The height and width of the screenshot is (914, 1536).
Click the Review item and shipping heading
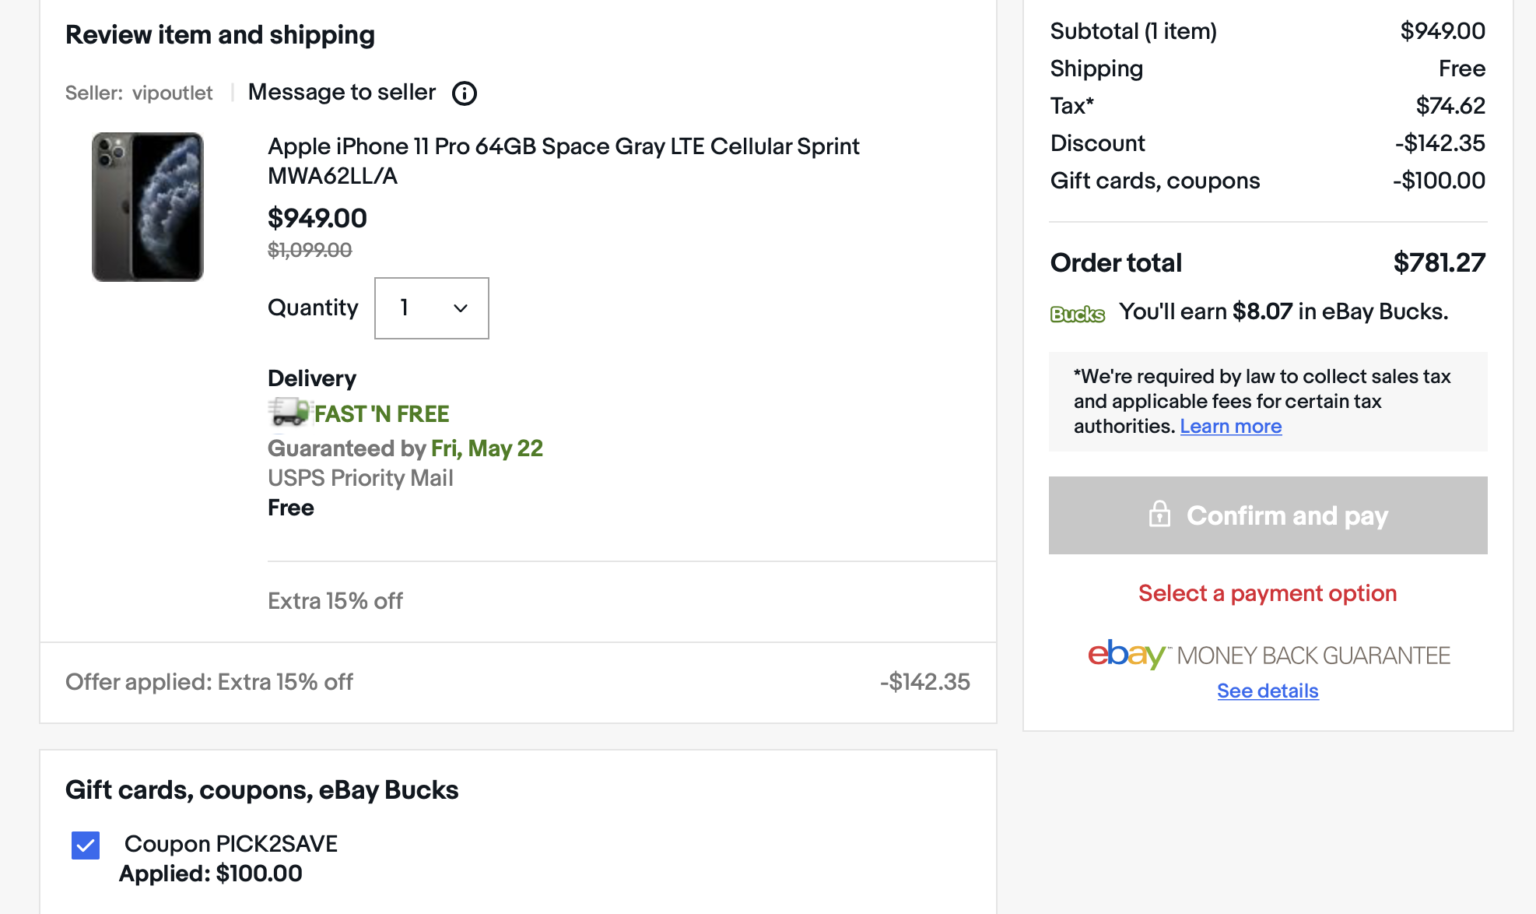(219, 35)
